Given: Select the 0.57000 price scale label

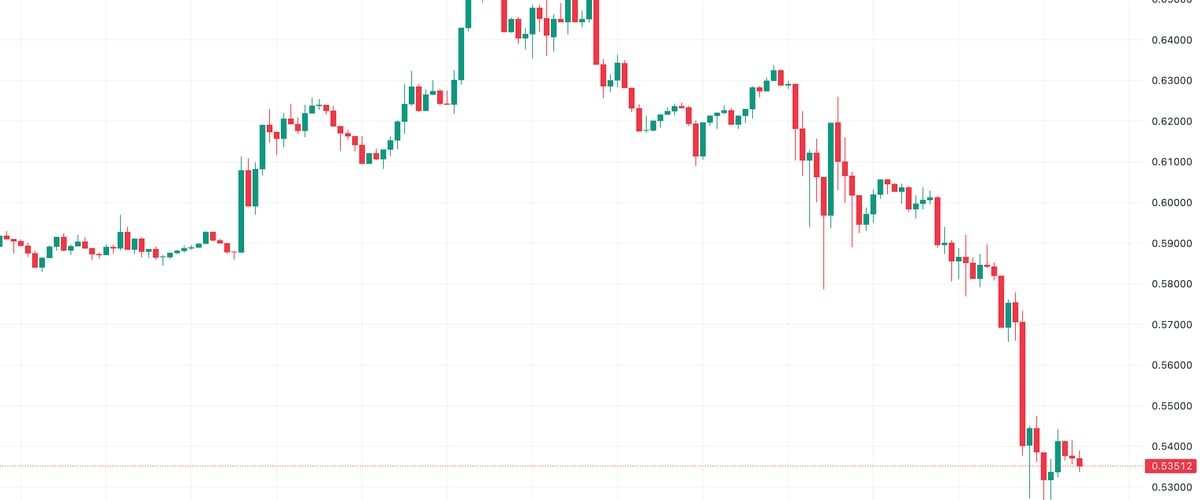Looking at the screenshot, I should pos(1171,325).
